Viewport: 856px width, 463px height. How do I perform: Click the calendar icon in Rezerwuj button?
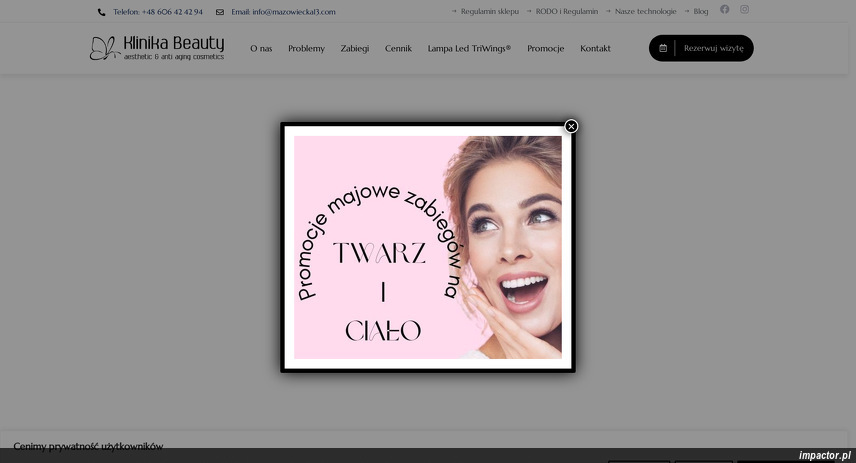pos(663,48)
